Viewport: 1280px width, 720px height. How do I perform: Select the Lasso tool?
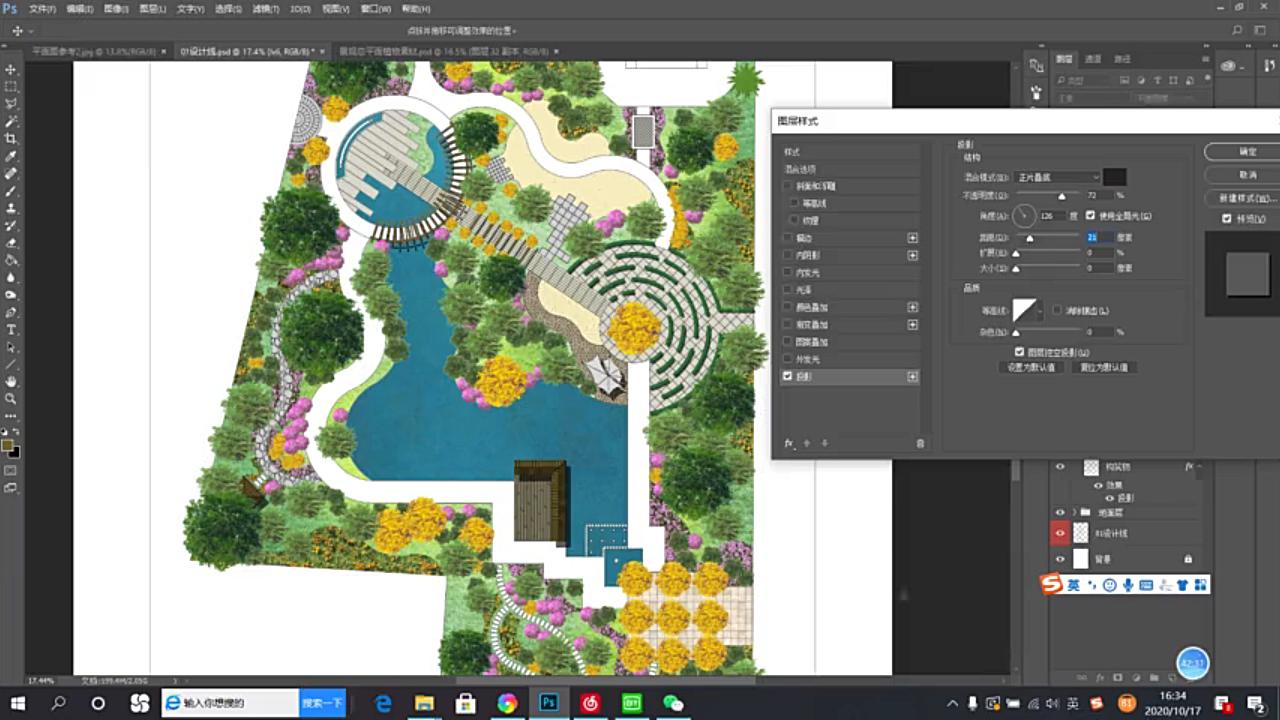point(11,103)
